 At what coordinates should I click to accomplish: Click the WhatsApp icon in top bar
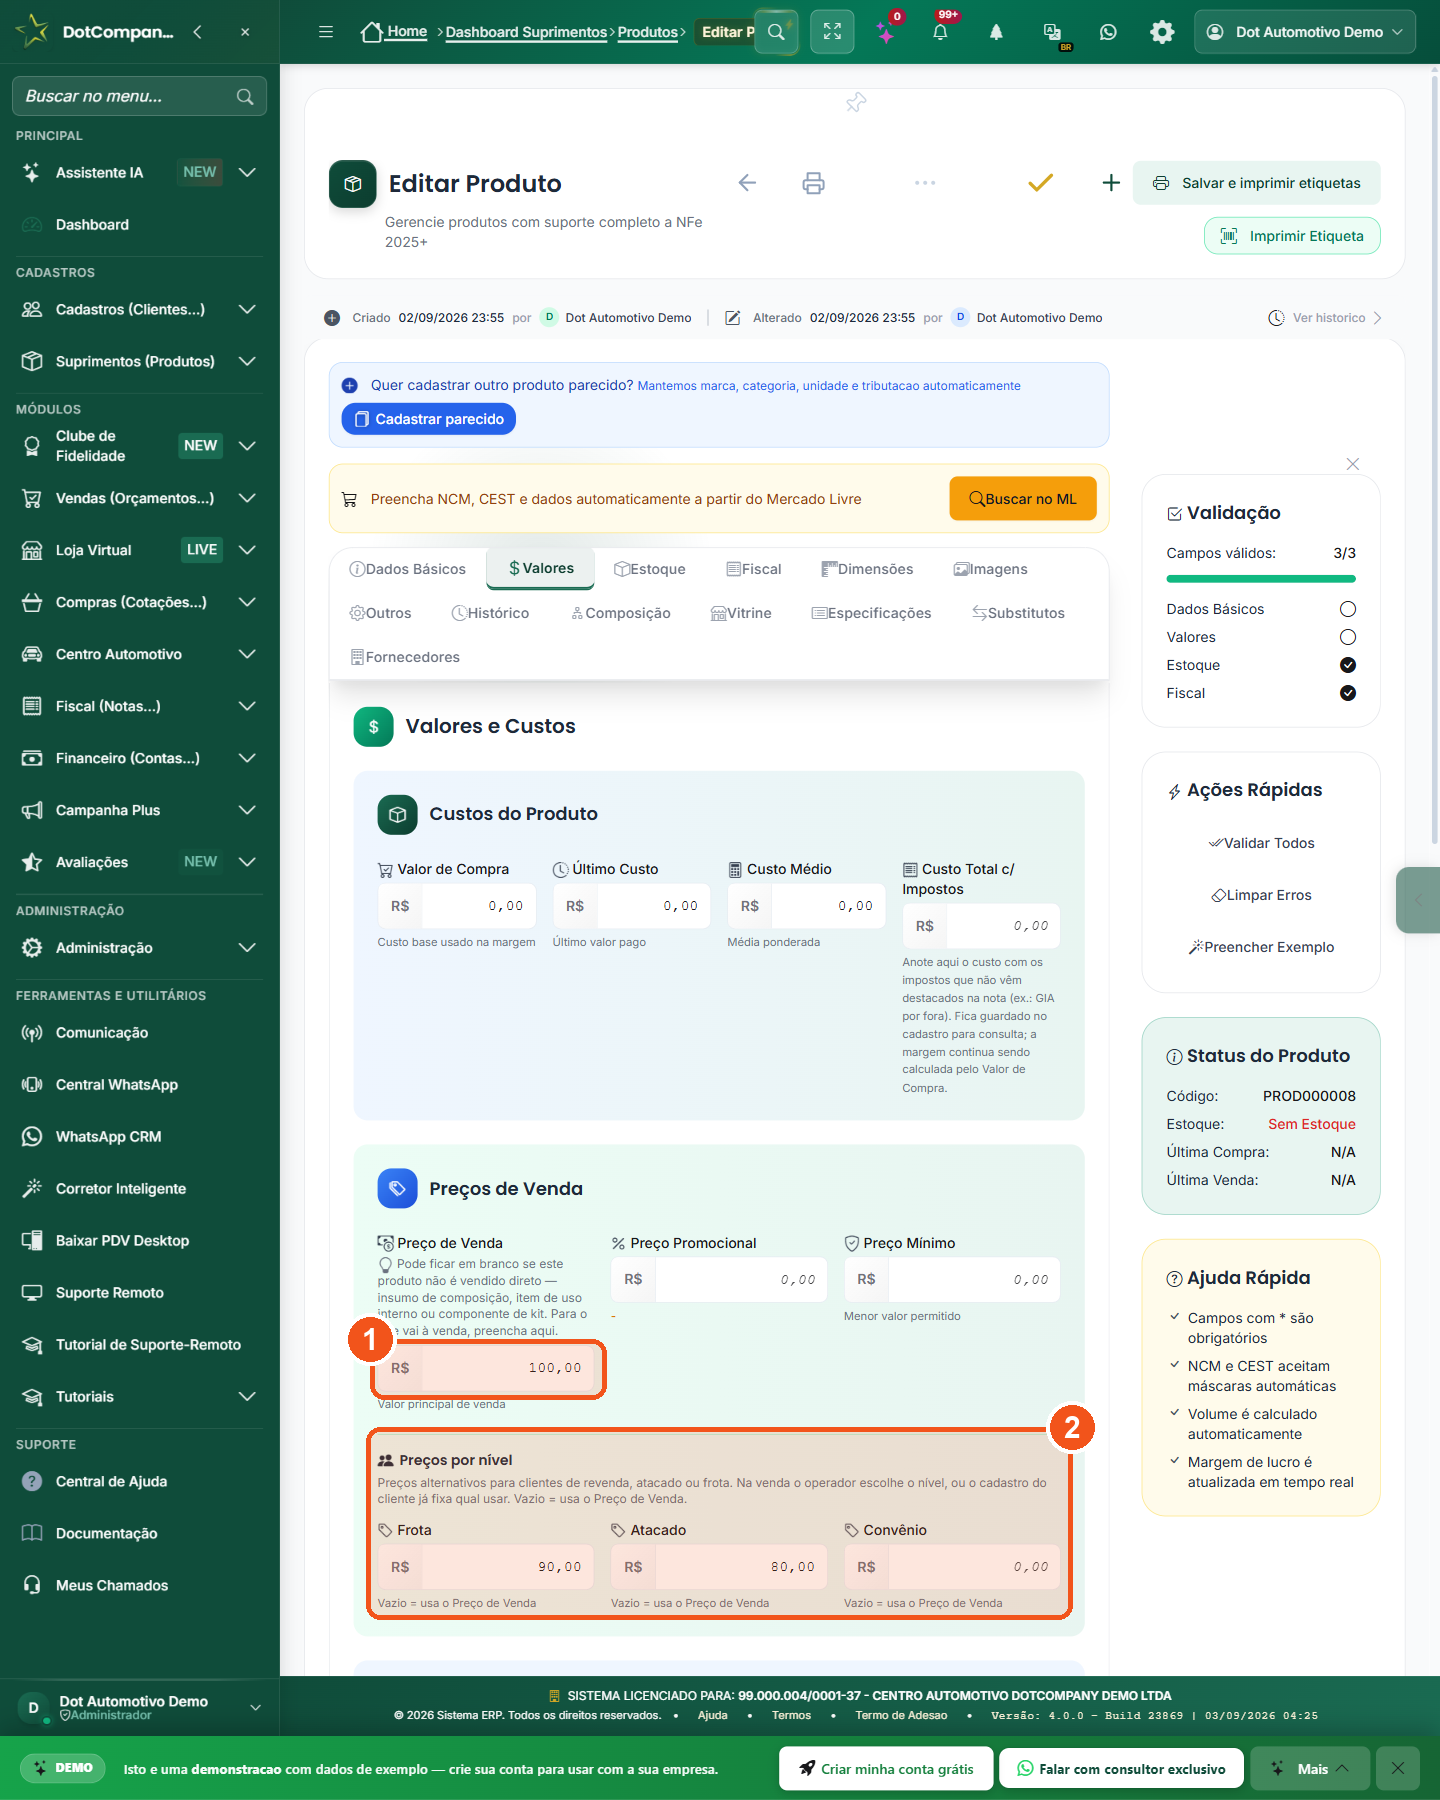(1108, 32)
